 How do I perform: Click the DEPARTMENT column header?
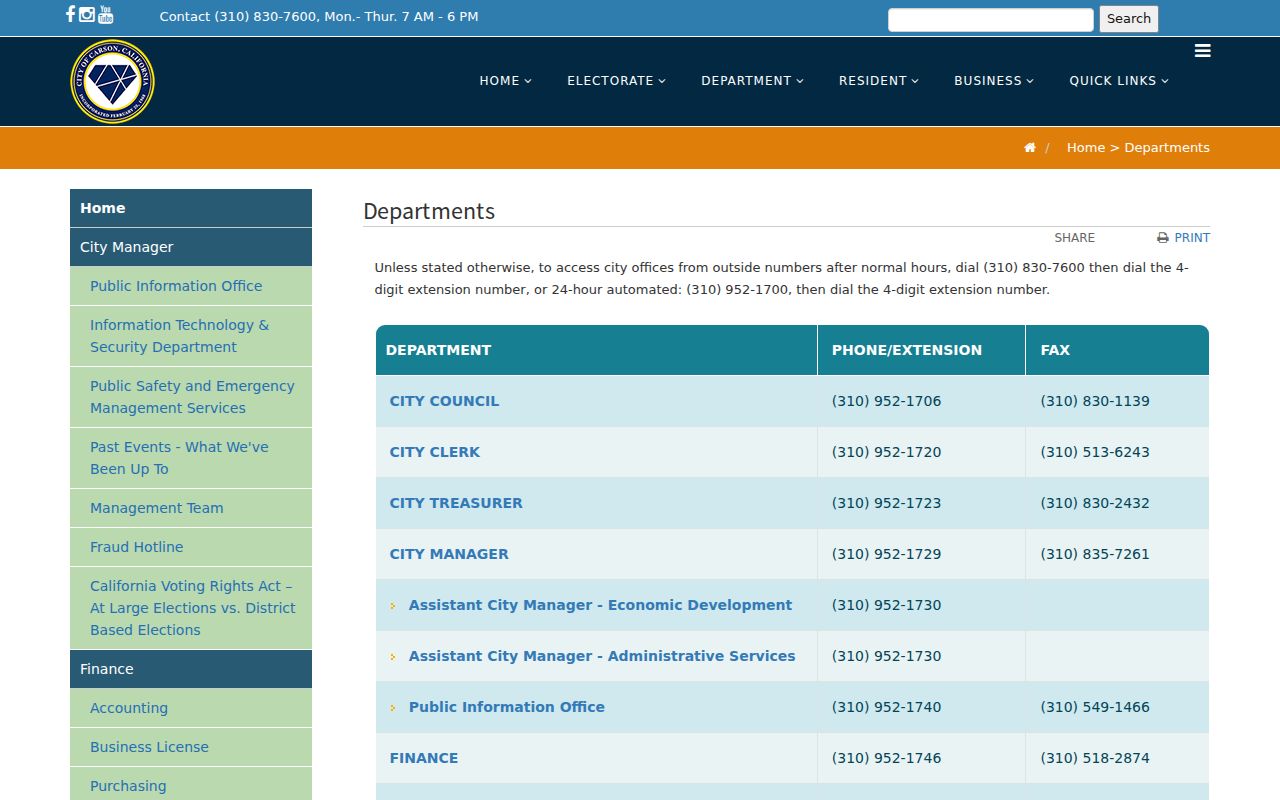pos(597,350)
